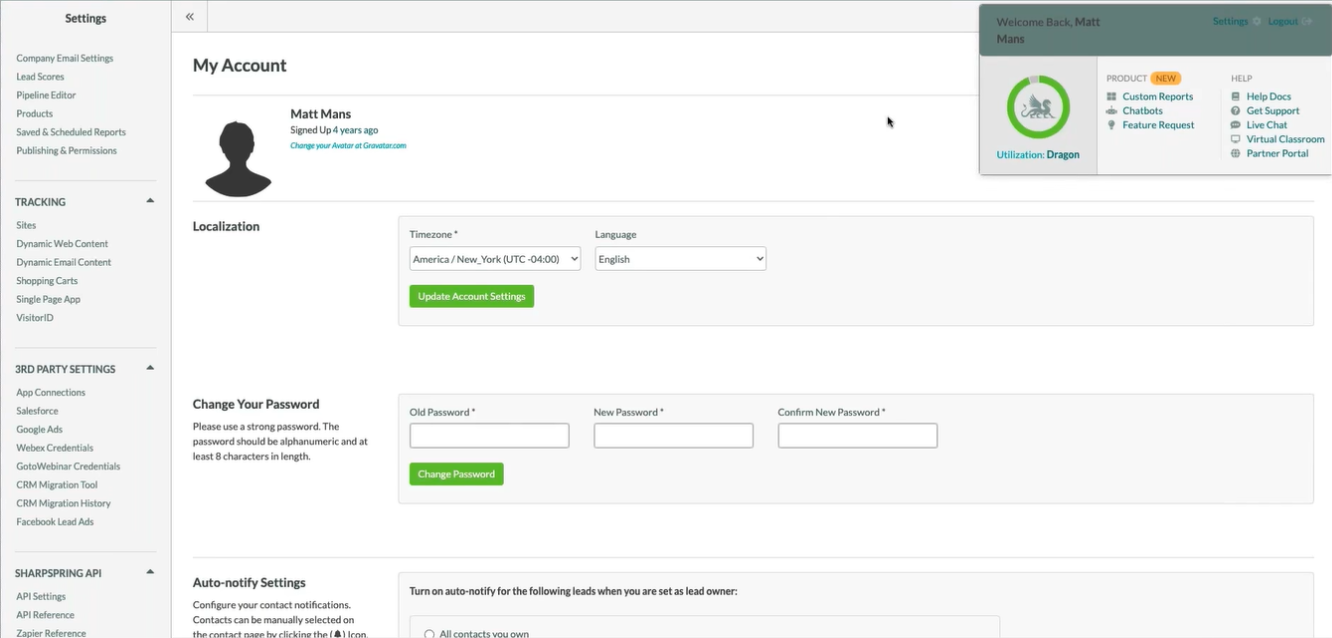Viewport: 1332px width, 638px height.
Task: Collapse the settings sidebar with double-chevron icon
Action: 190,17
